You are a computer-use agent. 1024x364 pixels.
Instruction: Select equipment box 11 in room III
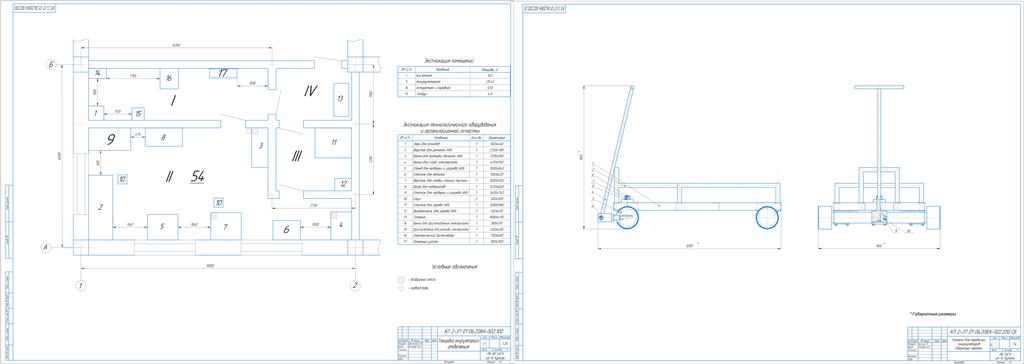click(332, 142)
